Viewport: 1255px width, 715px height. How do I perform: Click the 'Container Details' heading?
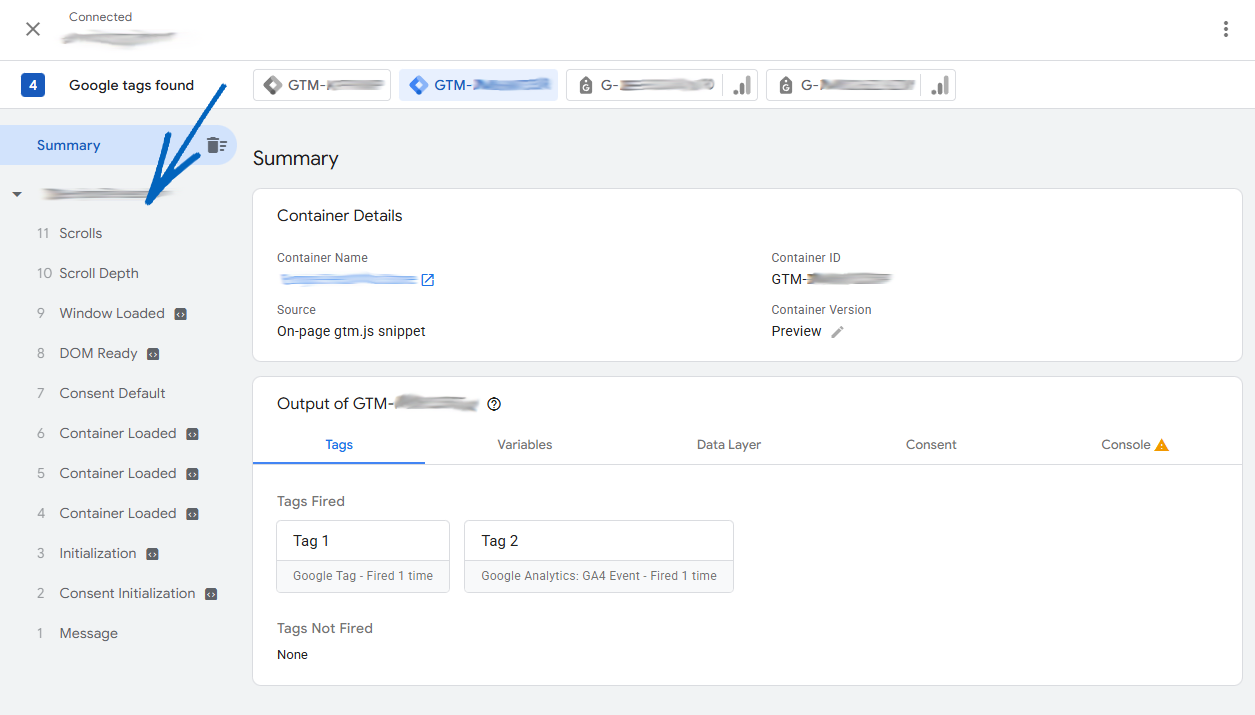340,216
